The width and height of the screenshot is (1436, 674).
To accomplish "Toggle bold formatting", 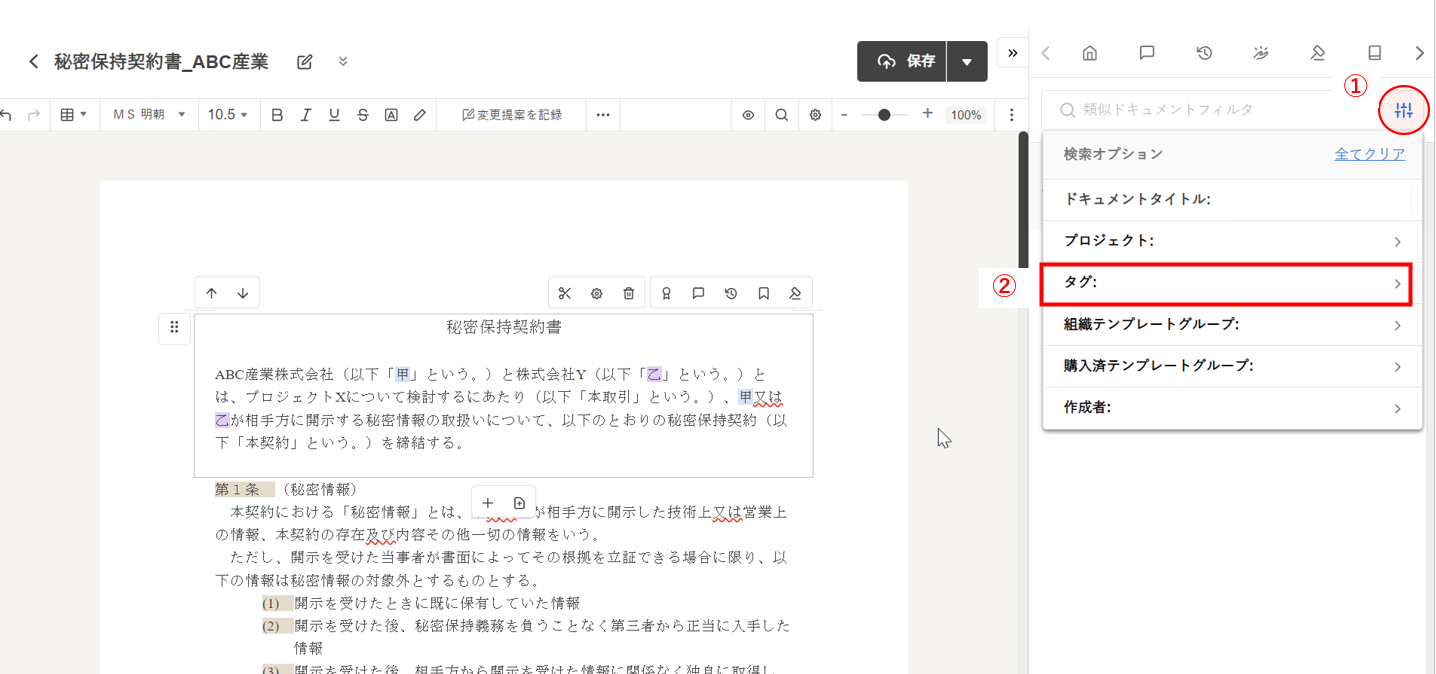I will [278, 115].
